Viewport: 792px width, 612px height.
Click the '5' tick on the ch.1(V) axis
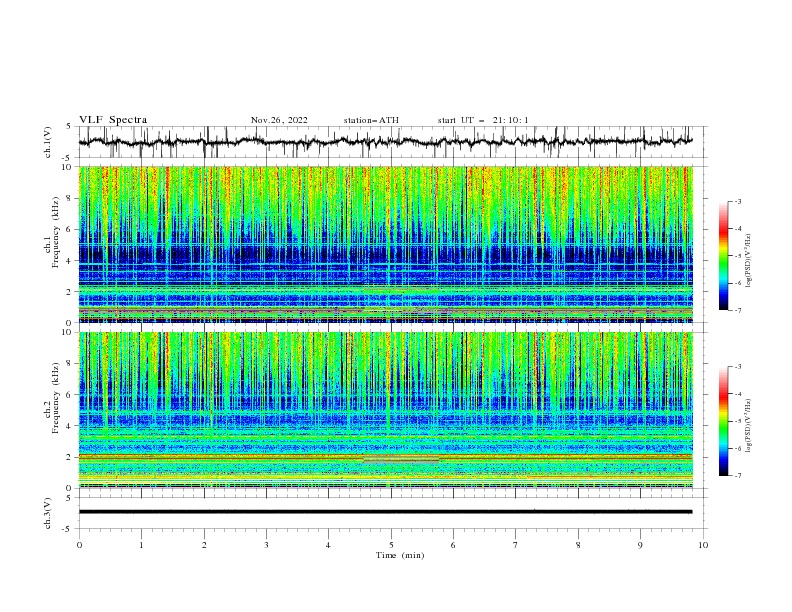pos(69,126)
